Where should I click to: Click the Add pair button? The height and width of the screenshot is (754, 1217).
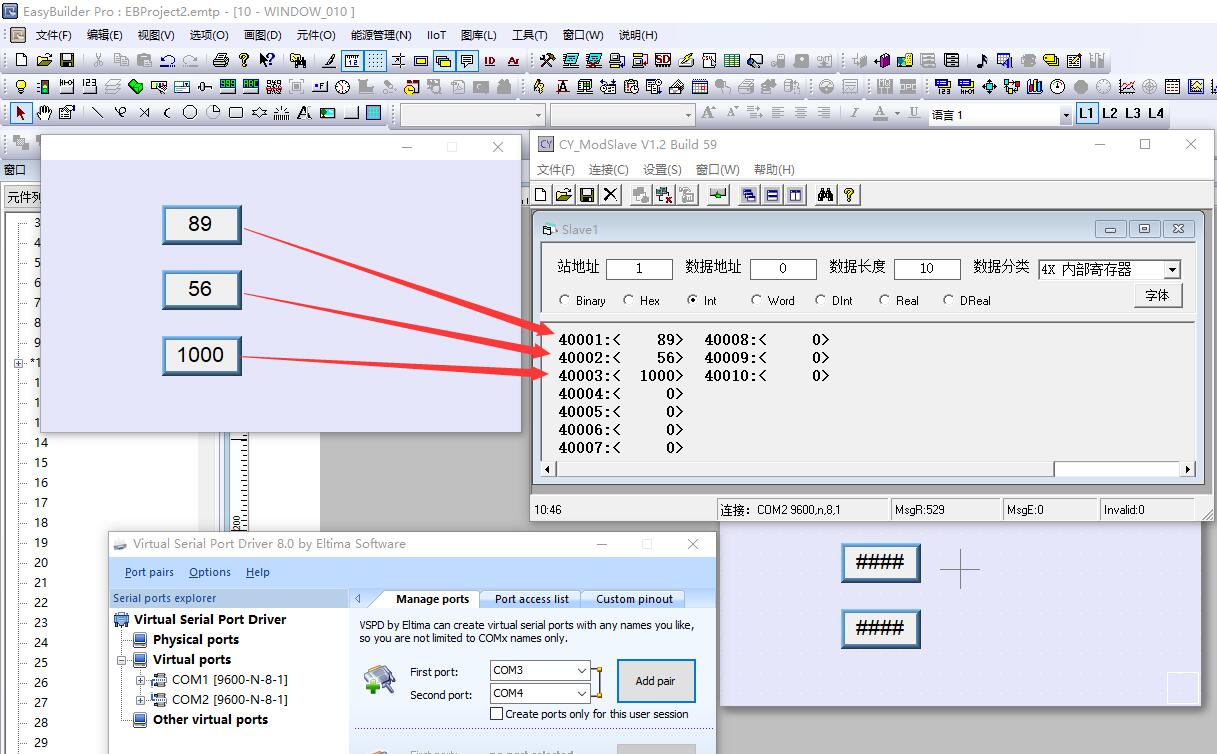tap(655, 681)
